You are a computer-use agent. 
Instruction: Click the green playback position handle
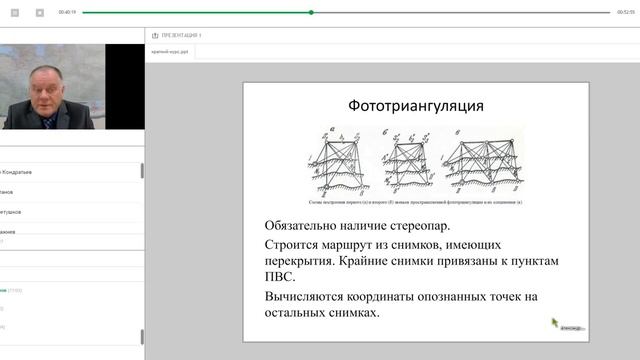pyautogui.click(x=311, y=12)
